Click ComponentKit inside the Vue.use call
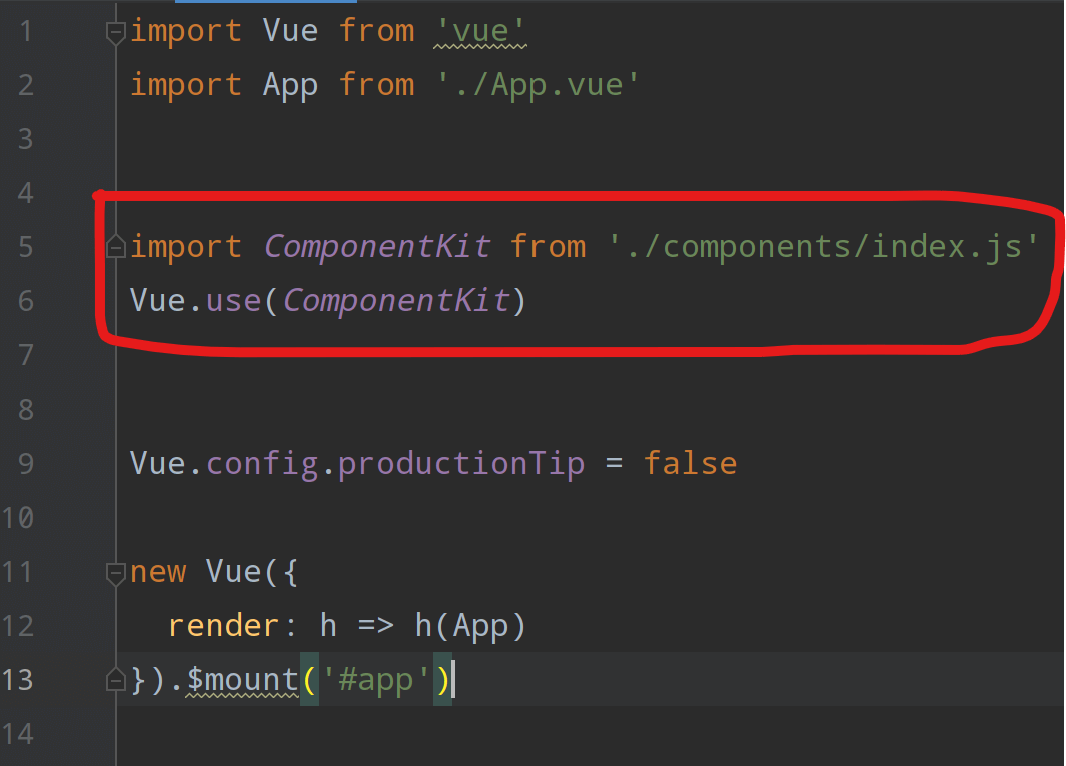 click(396, 301)
